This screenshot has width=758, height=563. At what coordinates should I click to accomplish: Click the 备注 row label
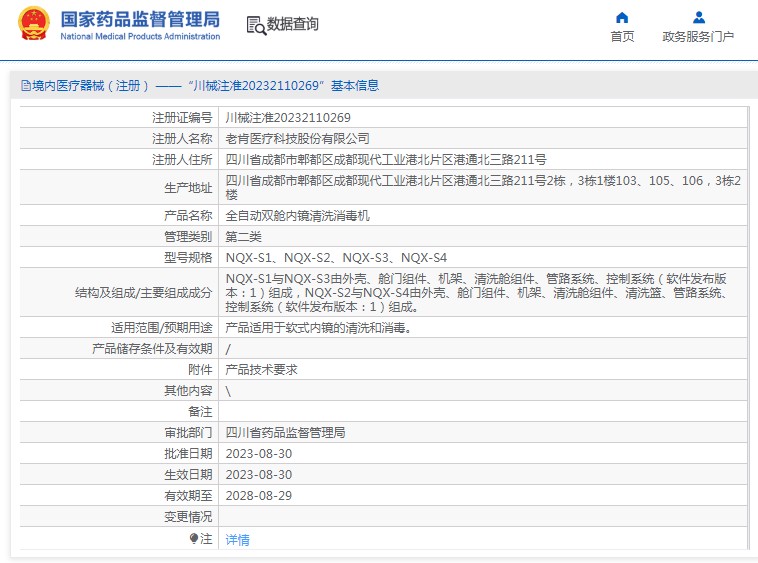click(x=200, y=412)
